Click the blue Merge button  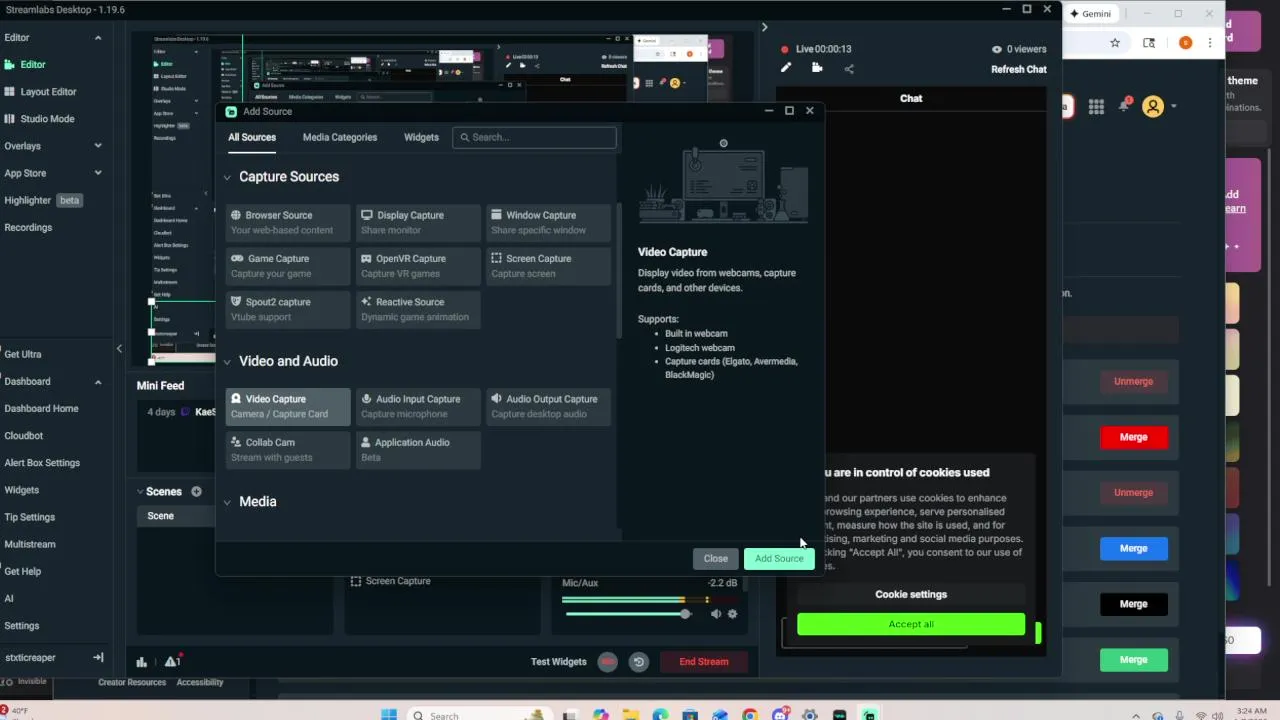pos(1133,548)
